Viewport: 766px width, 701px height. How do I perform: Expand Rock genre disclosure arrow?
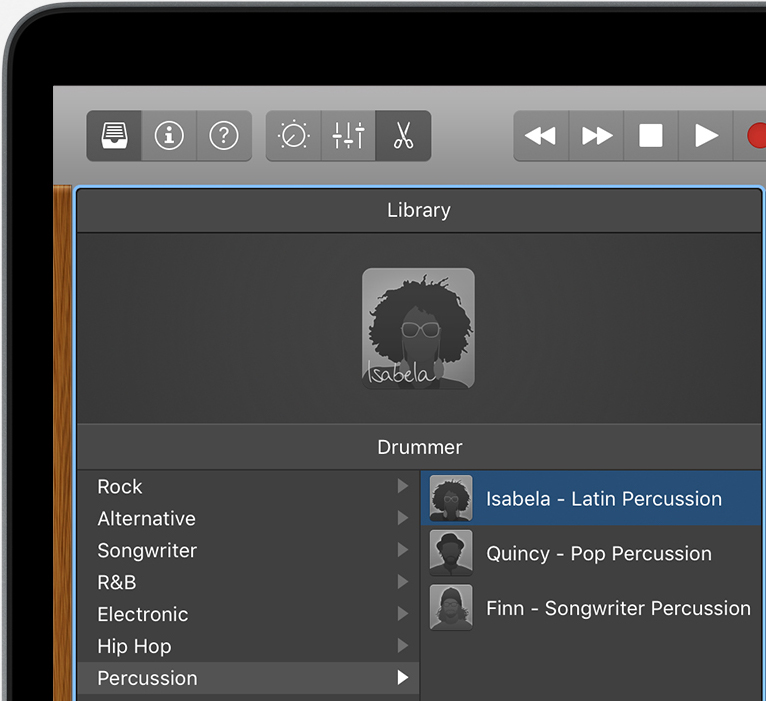pyautogui.click(x=403, y=486)
